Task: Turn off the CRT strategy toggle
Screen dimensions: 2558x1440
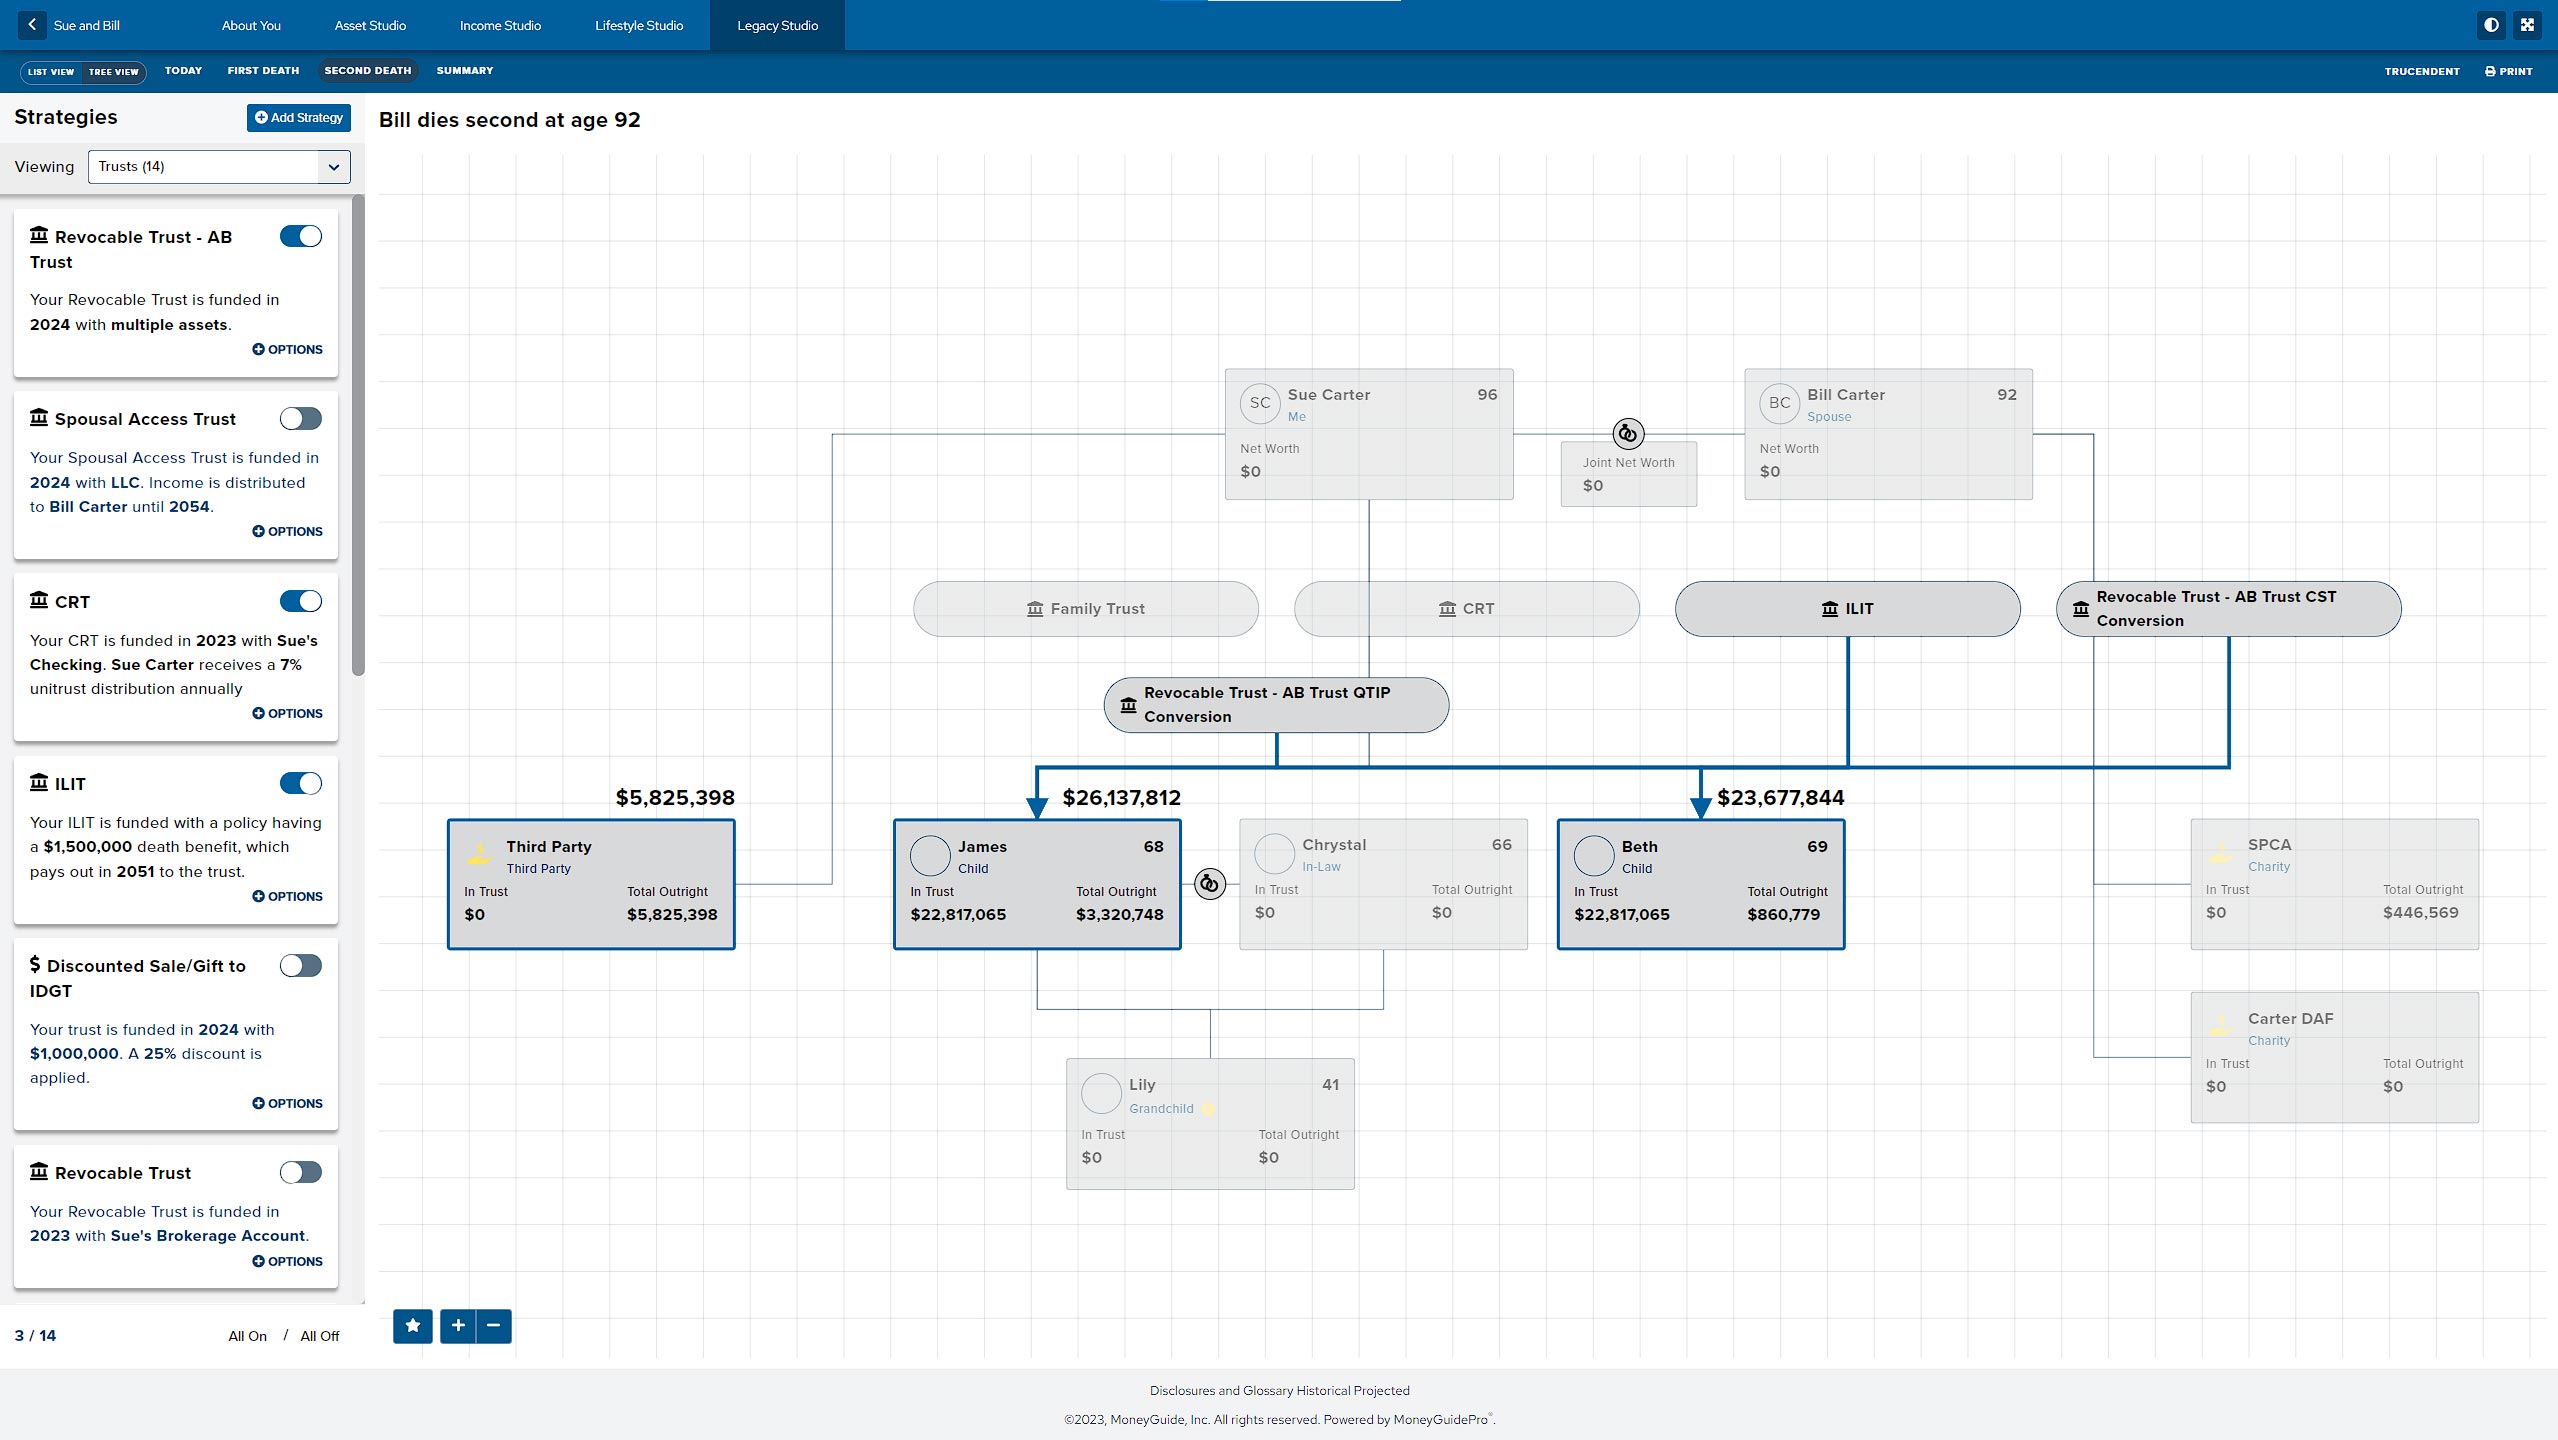Action: (300, 601)
